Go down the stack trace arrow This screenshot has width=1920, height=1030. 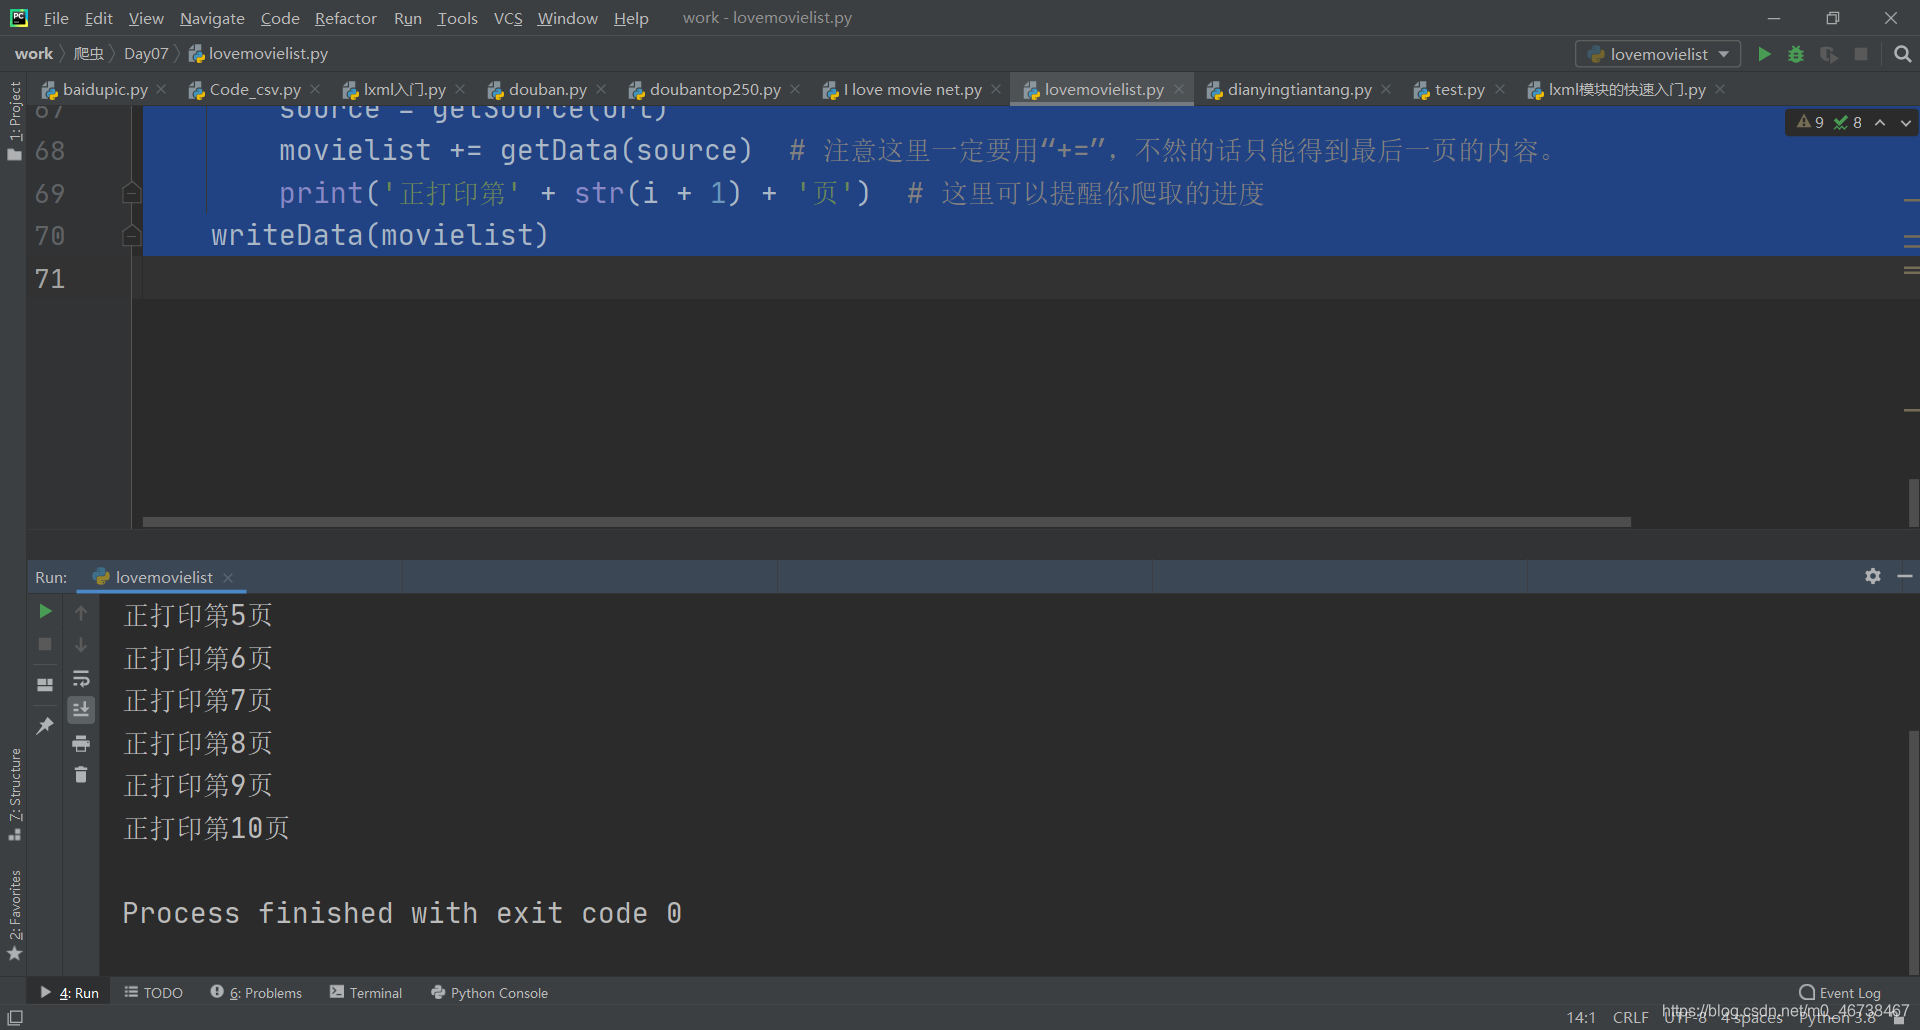pos(81,645)
